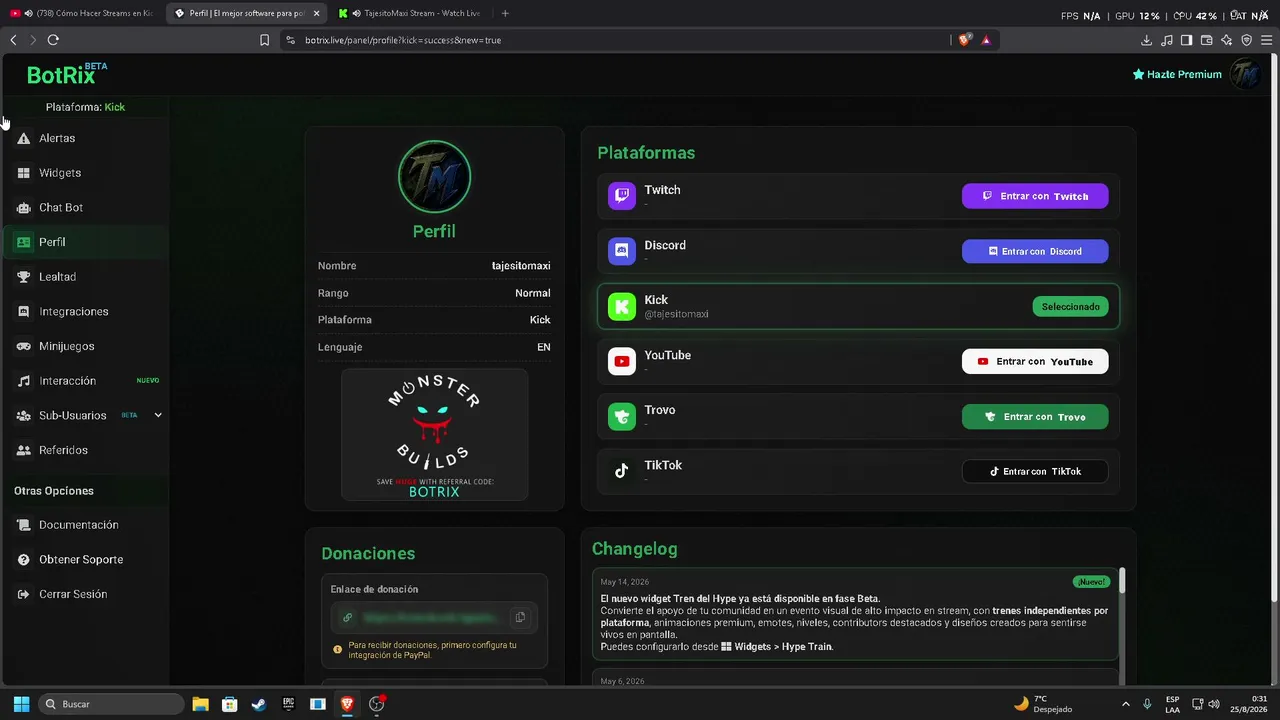This screenshot has width=1280, height=720.
Task: Open Integraciones from the sidebar
Action: pyautogui.click(x=85, y=311)
